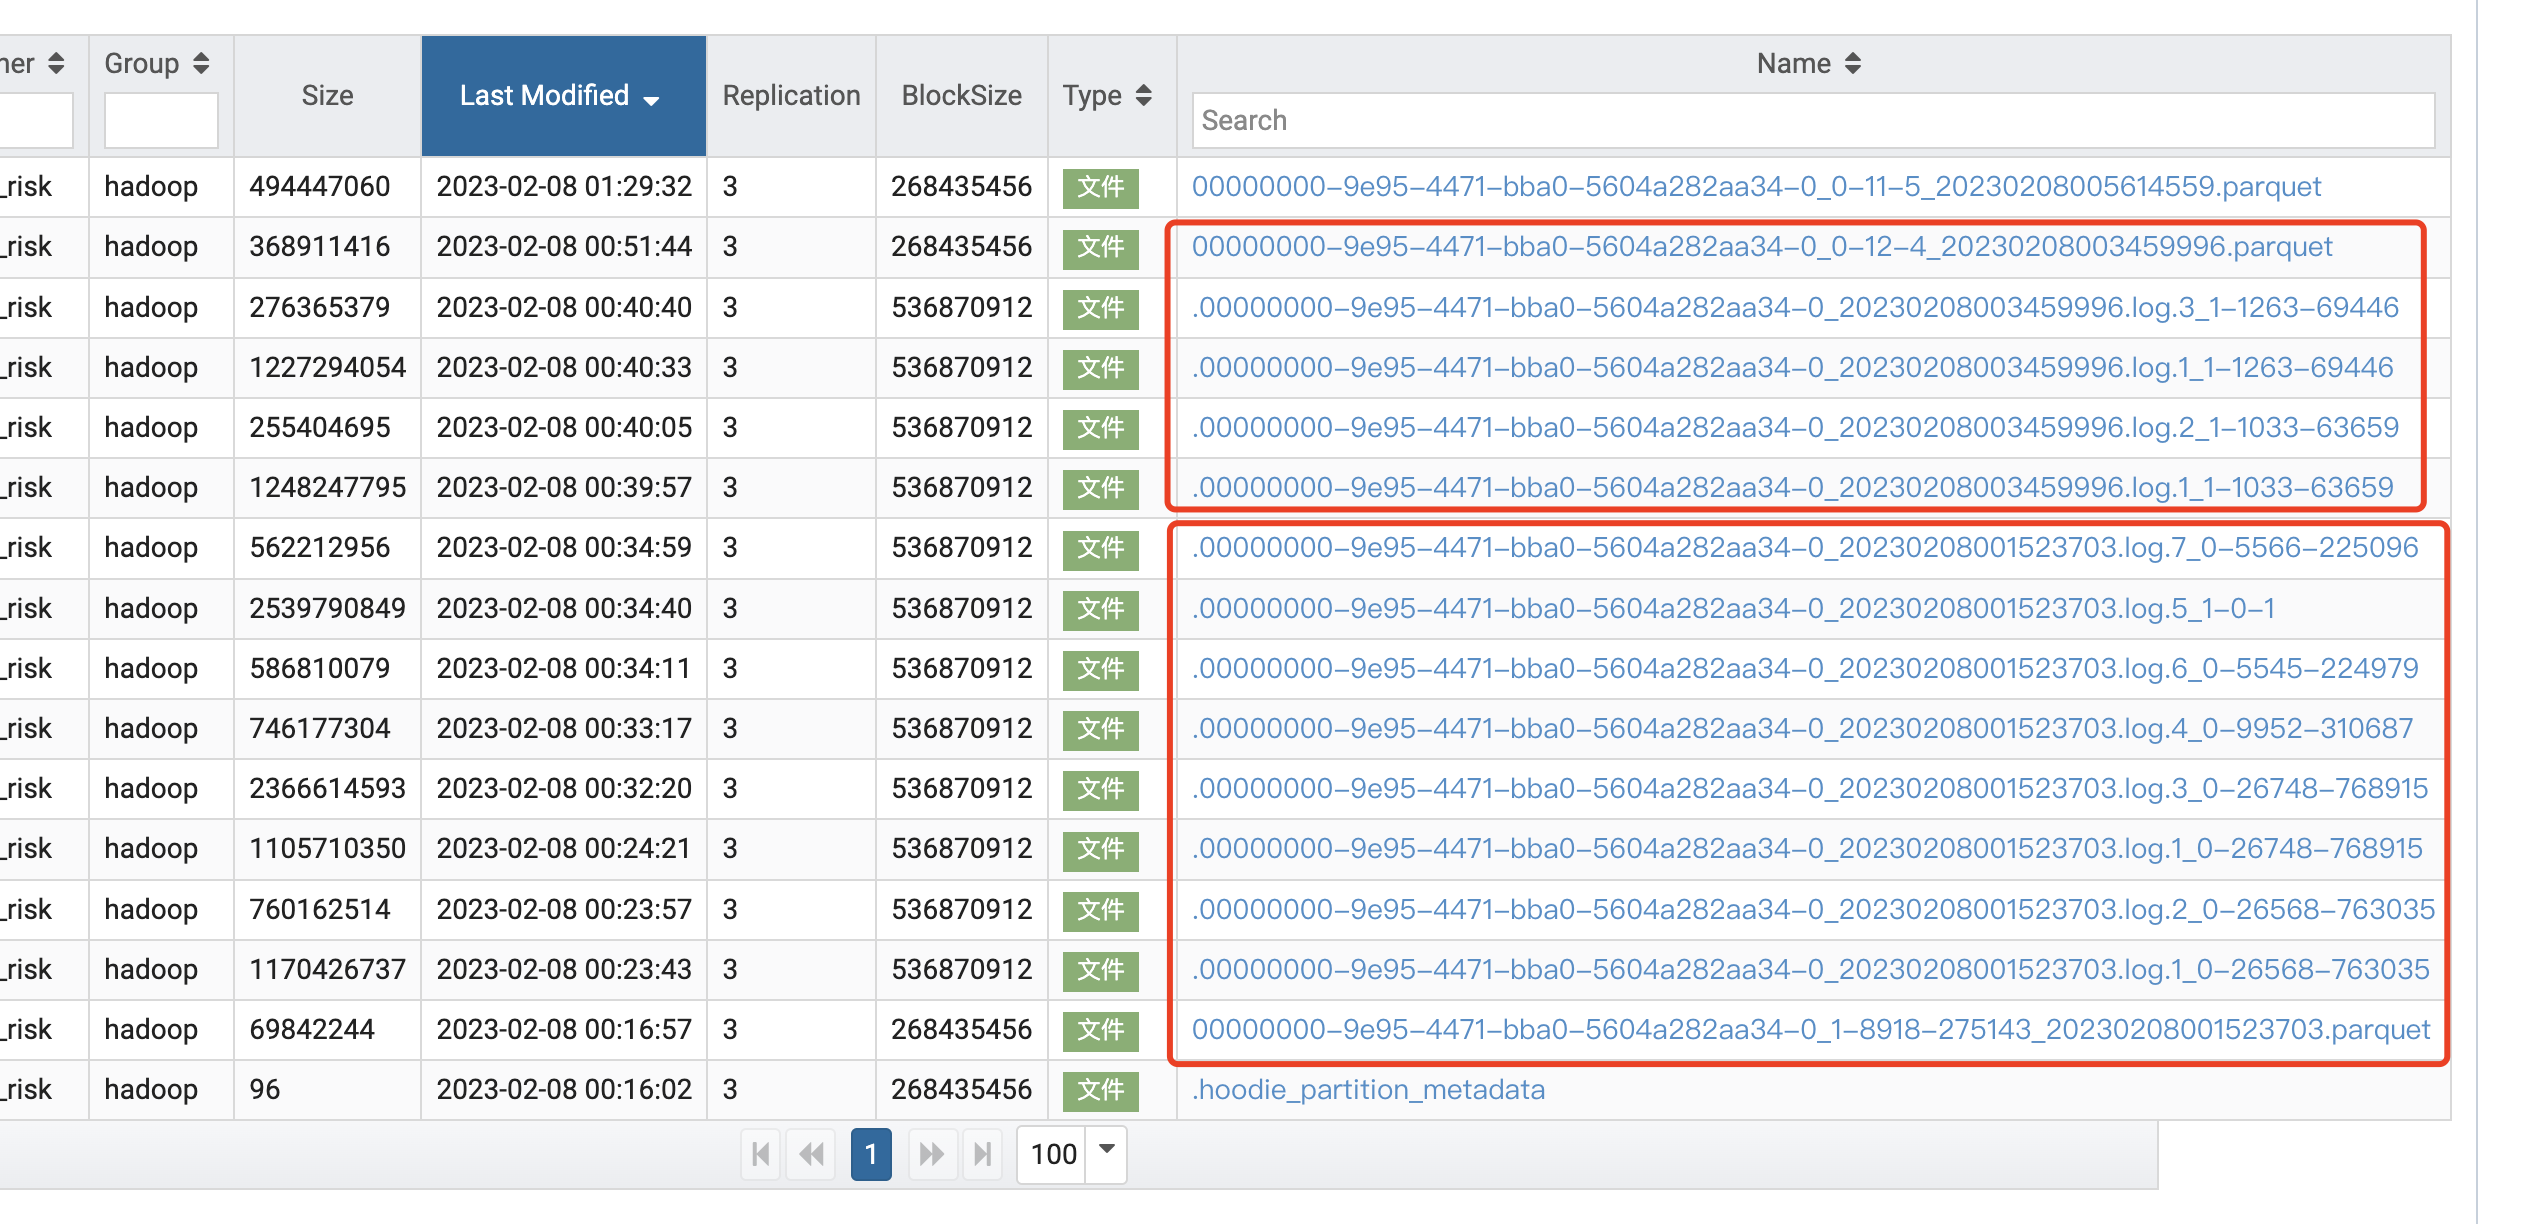This screenshot has height=1224, width=2546.
Task: Open file ending 0-11-5_20230208005614559.parquet
Action: pos(1756,186)
